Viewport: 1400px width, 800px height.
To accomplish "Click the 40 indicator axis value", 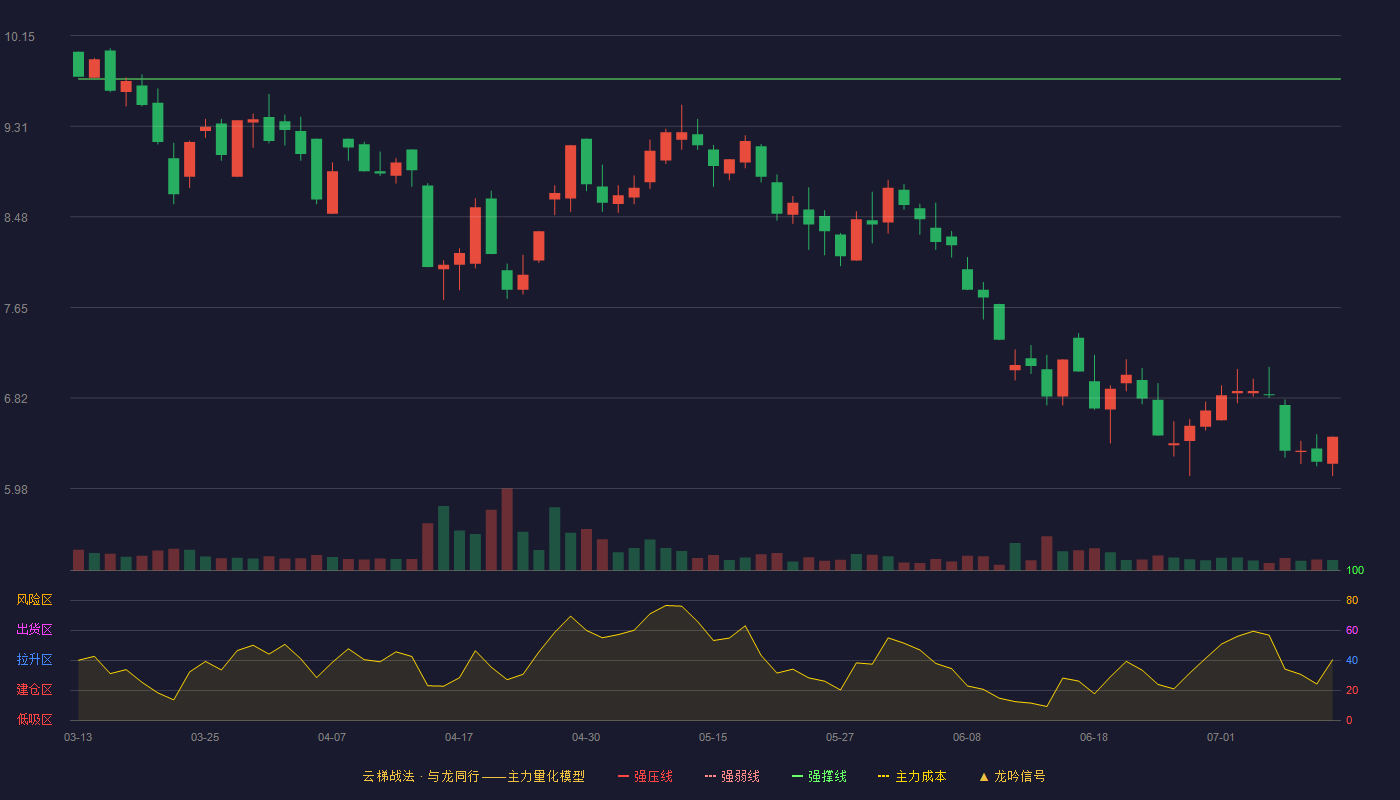I will click(x=1352, y=661).
